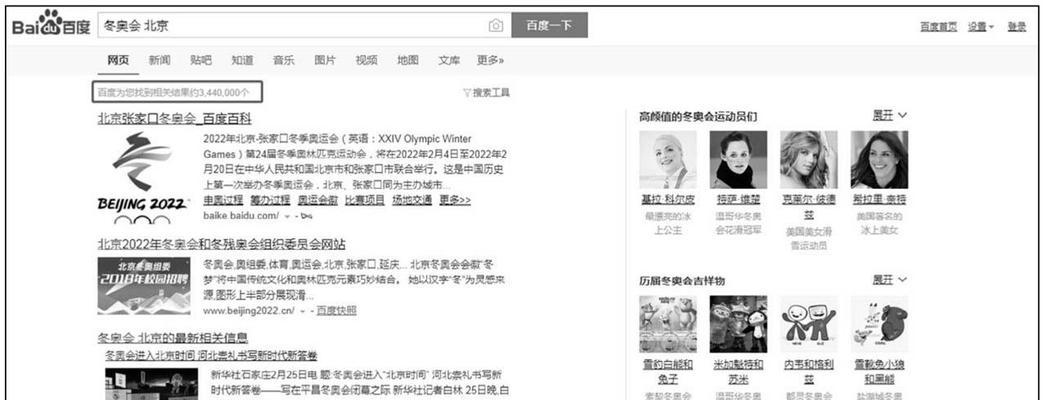Image resolution: width=1047 pixels, height=400 pixels.
Task: Click the 内韦和格利兹 mascot image
Action: [809, 325]
